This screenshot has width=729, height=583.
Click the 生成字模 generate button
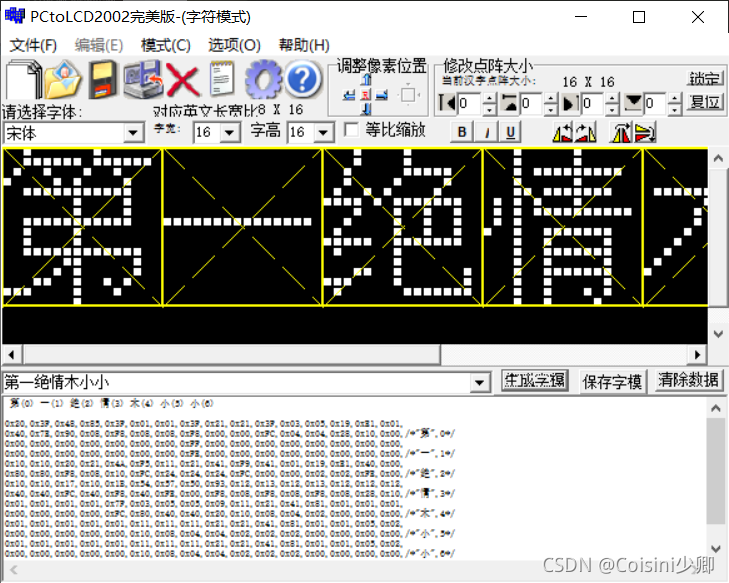[x=535, y=381]
